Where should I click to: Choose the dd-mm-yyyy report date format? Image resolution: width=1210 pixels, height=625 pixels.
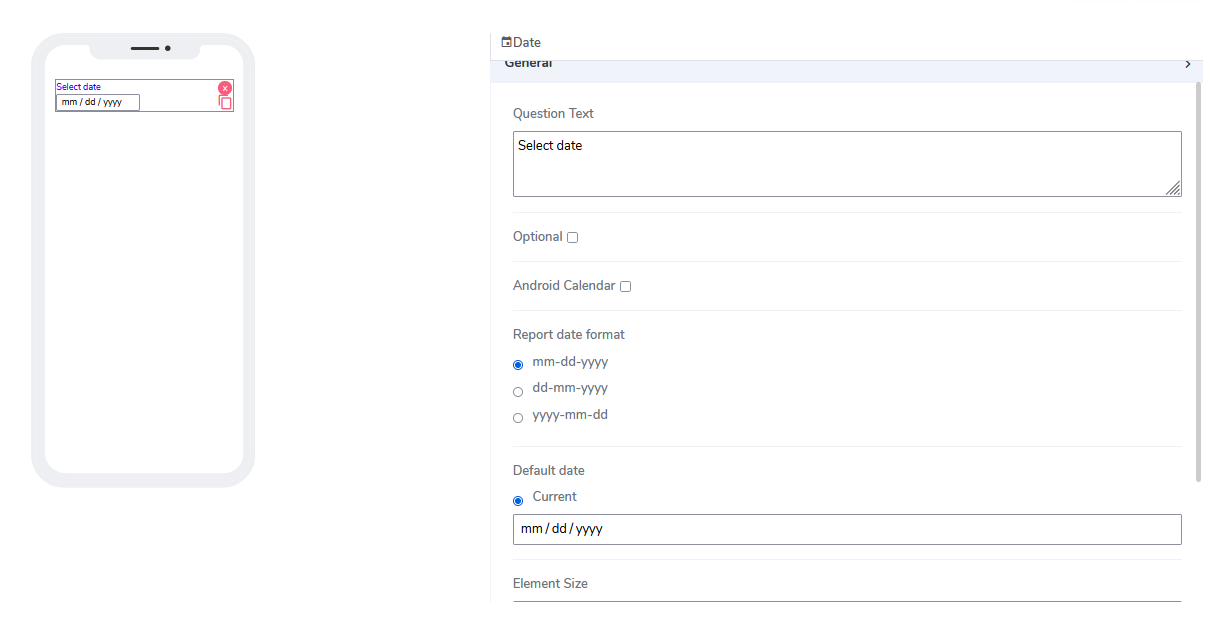518,392
